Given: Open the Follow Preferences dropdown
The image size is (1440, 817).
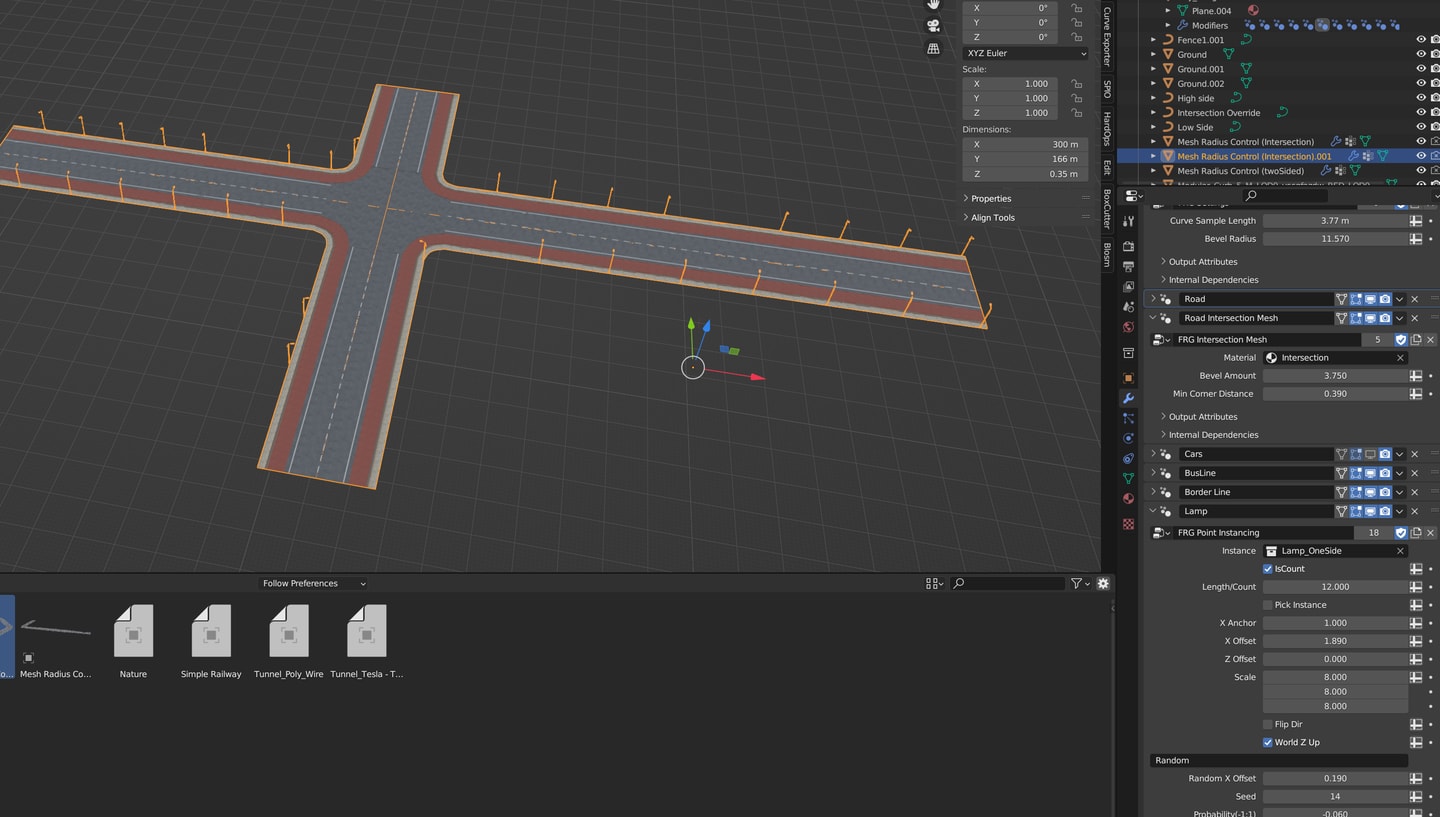Looking at the screenshot, I should (x=314, y=583).
